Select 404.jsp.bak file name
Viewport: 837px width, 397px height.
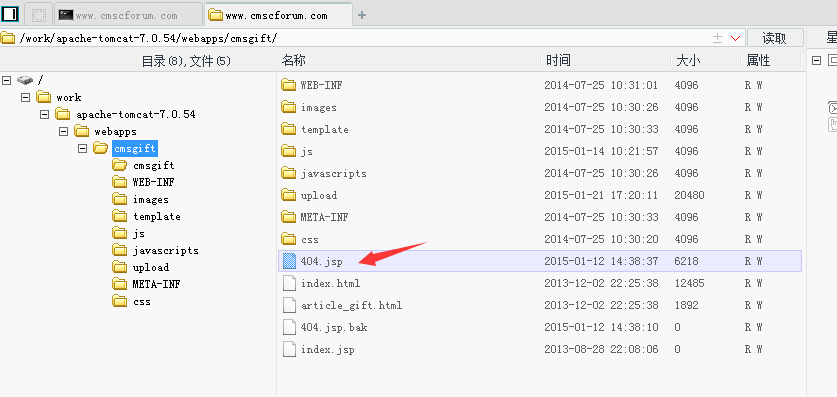334,327
